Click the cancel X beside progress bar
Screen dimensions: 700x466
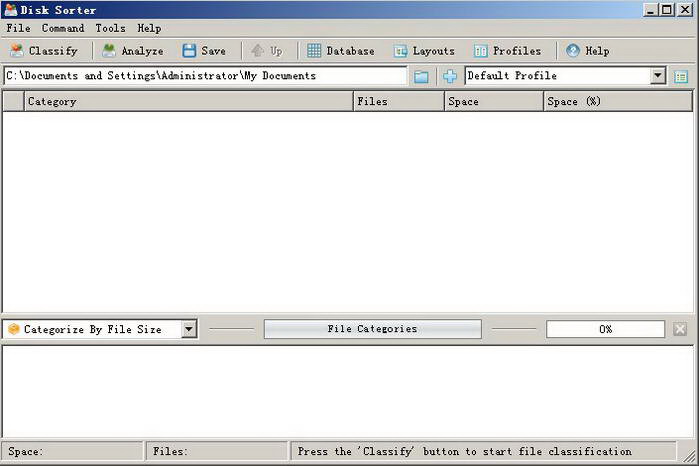680,329
